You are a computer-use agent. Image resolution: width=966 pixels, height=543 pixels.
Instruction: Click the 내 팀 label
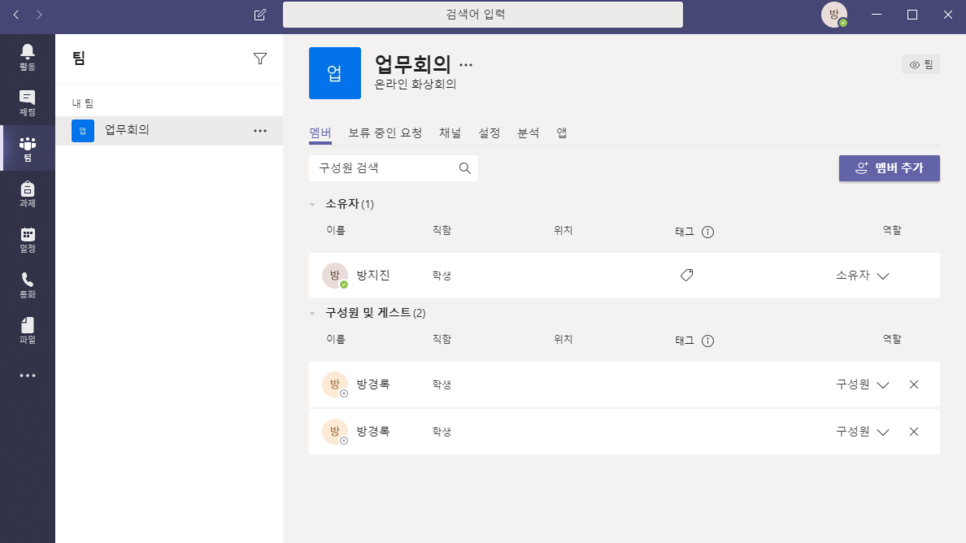point(83,104)
